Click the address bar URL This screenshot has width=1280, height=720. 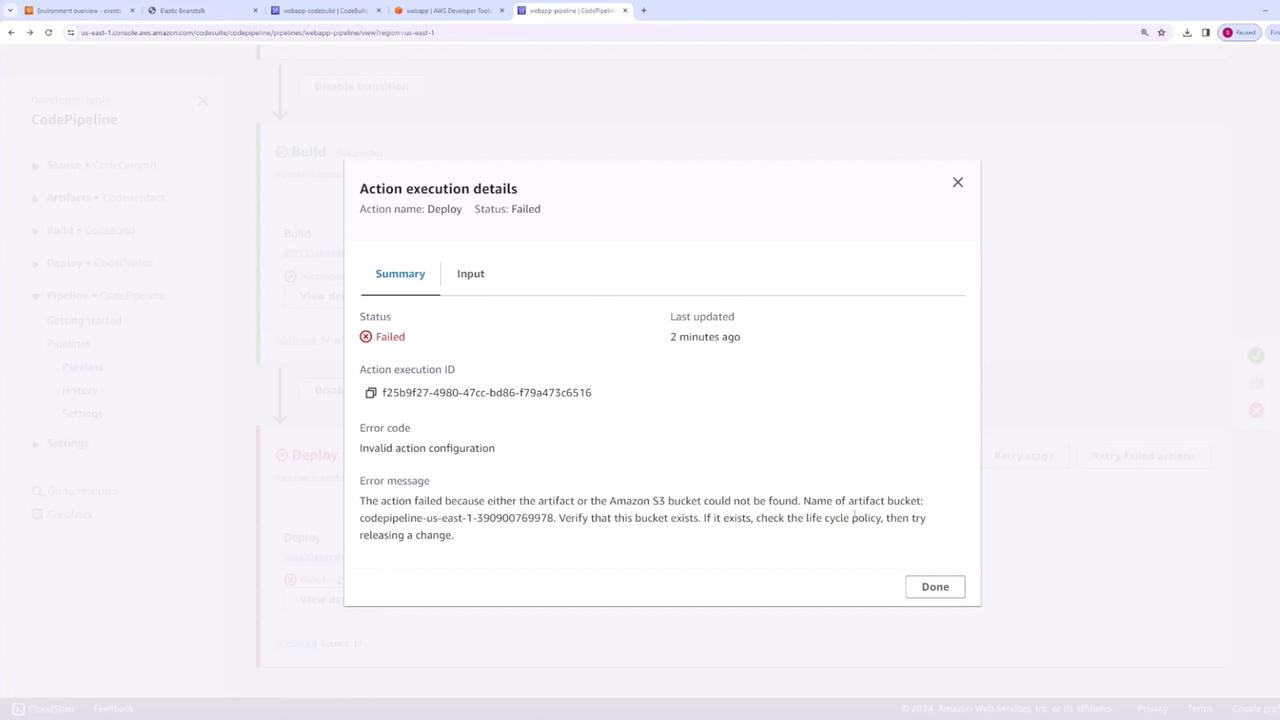(257, 32)
